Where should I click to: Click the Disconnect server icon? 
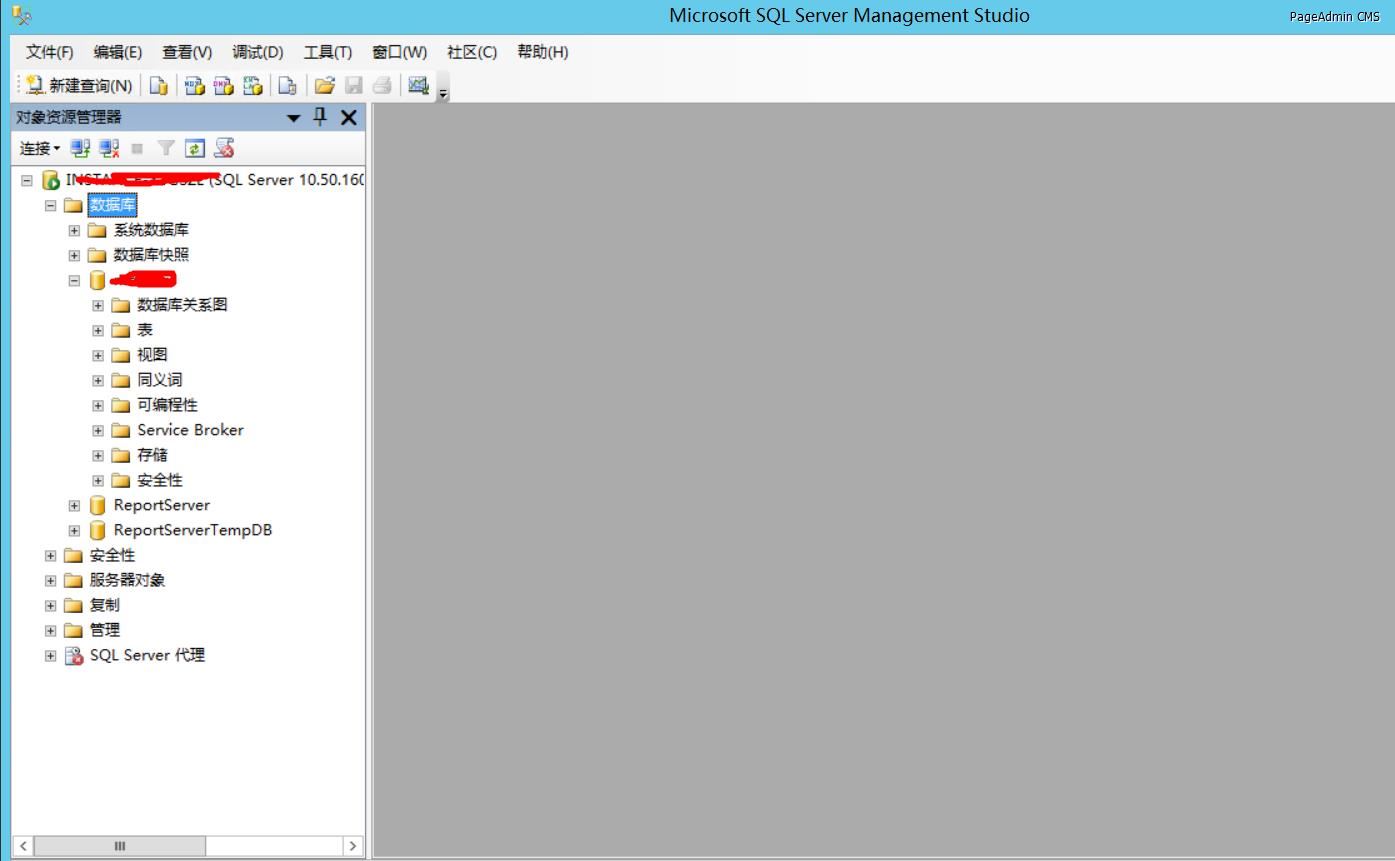coord(110,149)
